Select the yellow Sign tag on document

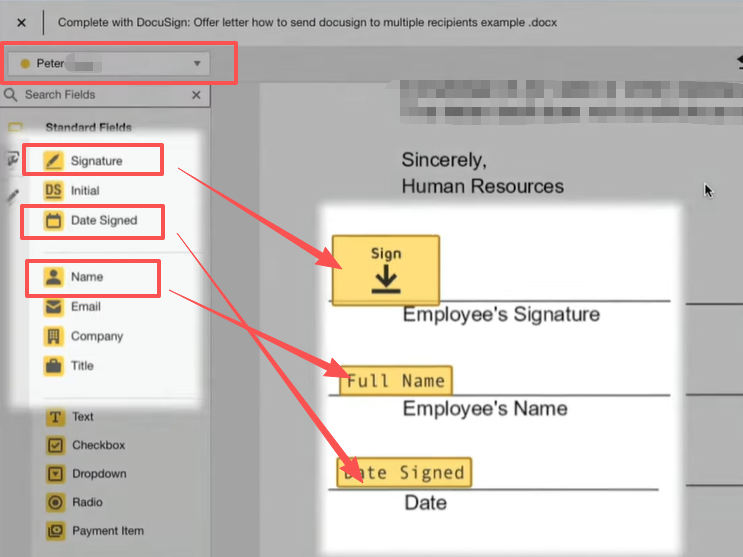(386, 270)
